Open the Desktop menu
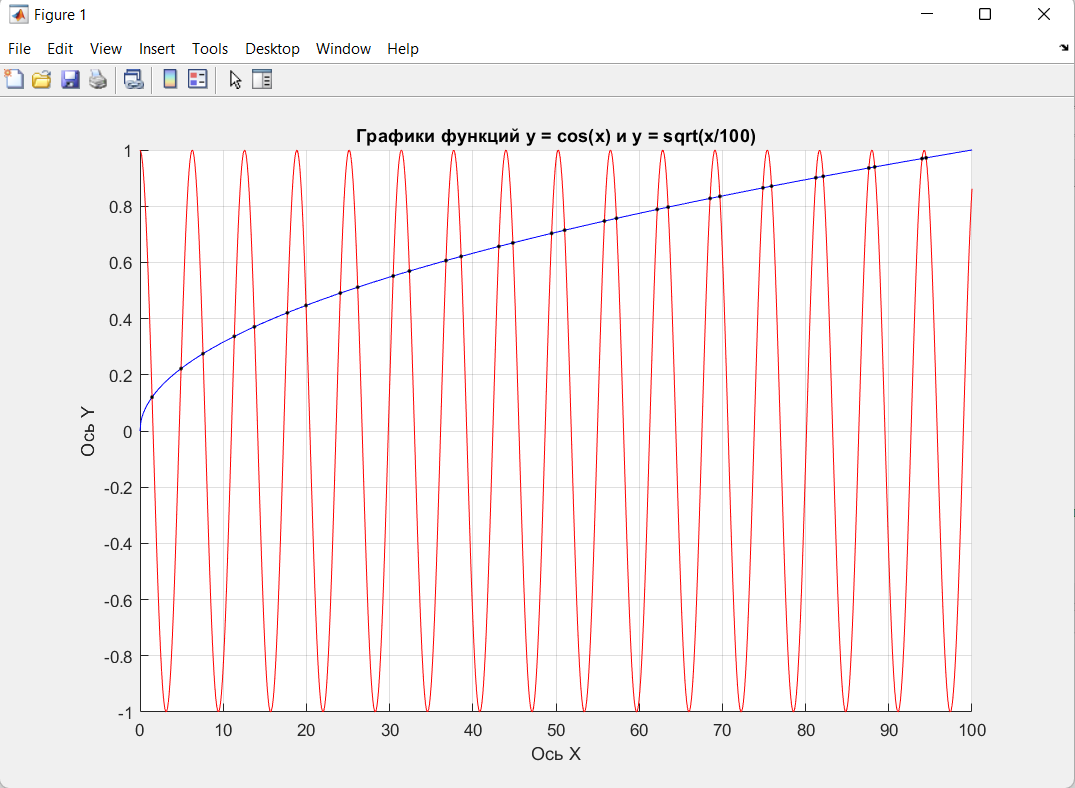This screenshot has height=788, width=1075. pyautogui.click(x=272, y=49)
